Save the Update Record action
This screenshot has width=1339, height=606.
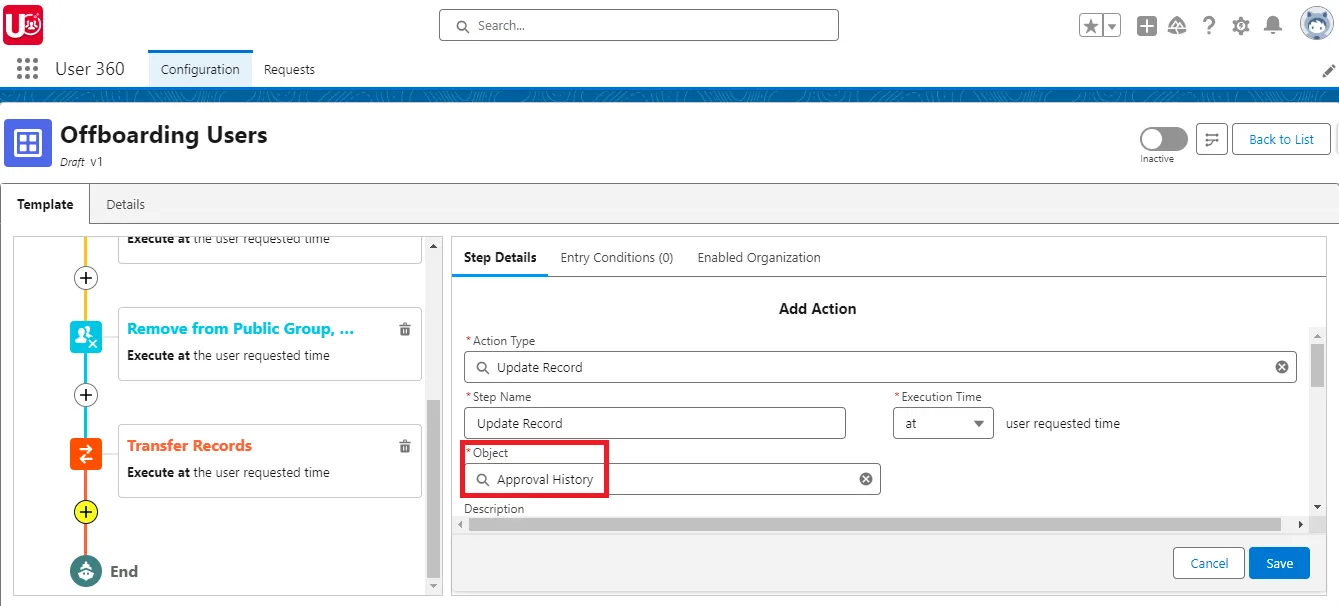tap(1279, 563)
